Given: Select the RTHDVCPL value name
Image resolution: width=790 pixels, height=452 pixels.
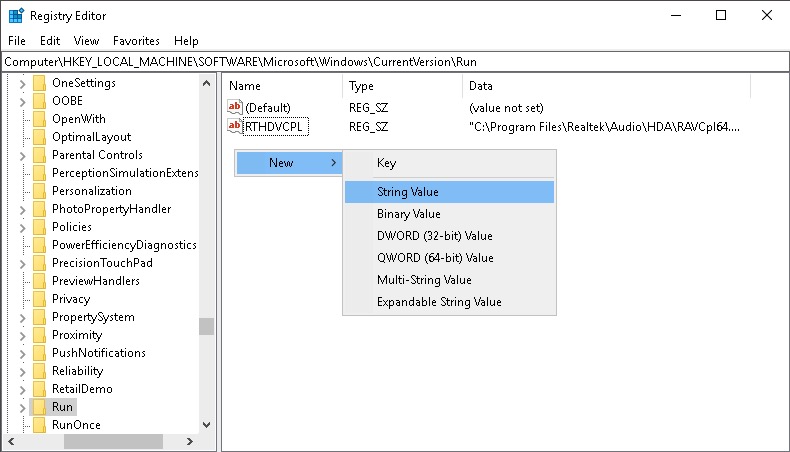Looking at the screenshot, I should [275, 126].
